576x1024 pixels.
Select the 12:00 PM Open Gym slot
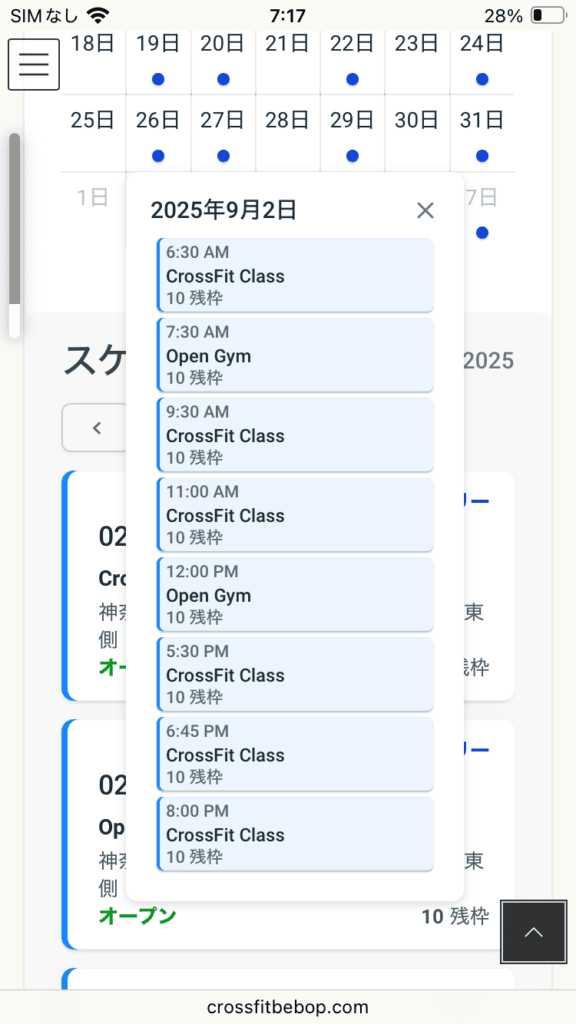coord(295,594)
